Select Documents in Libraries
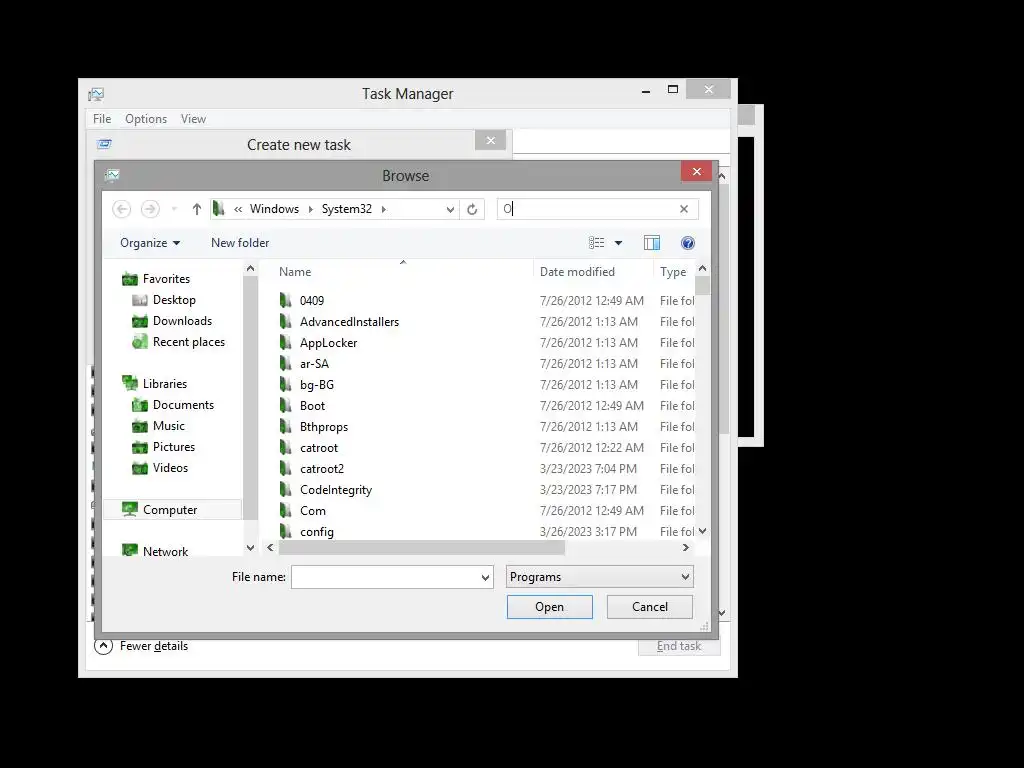Screen dimensions: 1024x768 click(x=183, y=405)
